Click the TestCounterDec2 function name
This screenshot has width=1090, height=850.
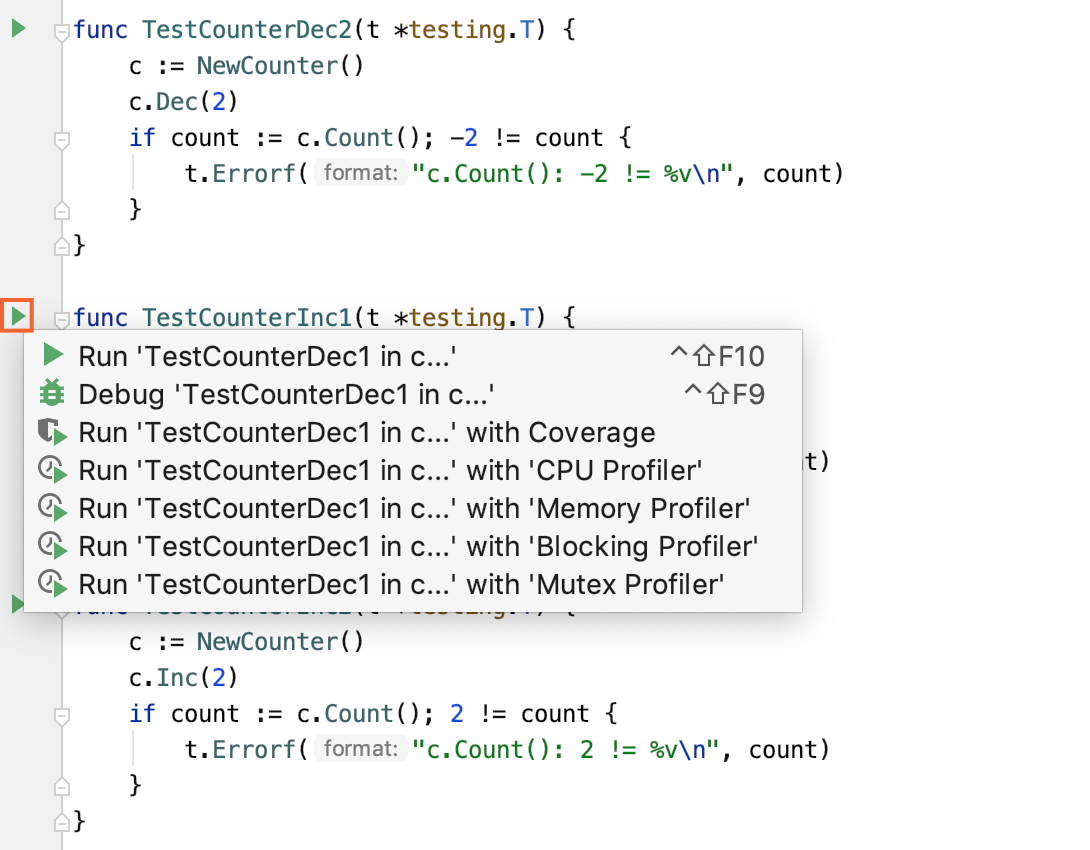coord(247,30)
